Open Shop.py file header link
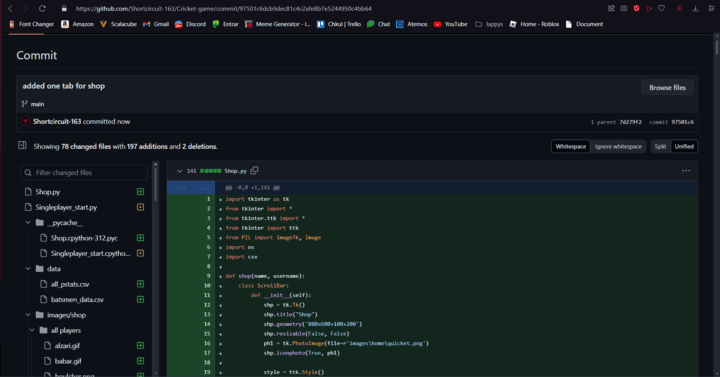The height and width of the screenshot is (377, 720). (x=235, y=171)
